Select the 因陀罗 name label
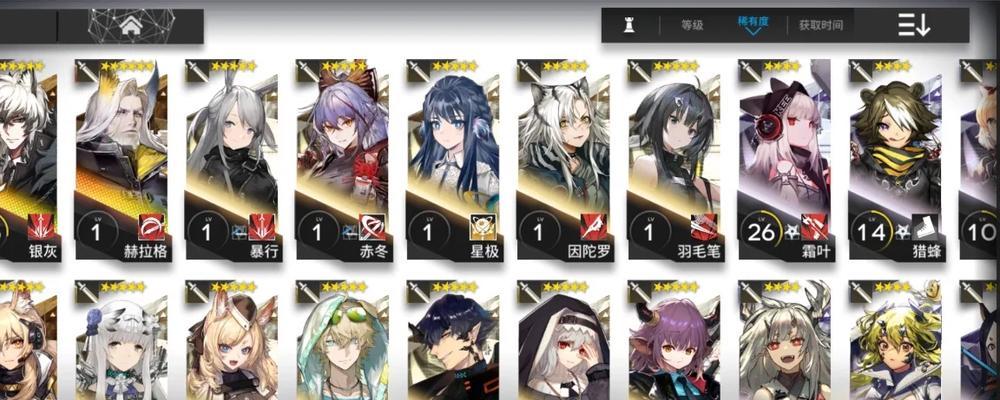The height and width of the screenshot is (400, 1000). pyautogui.click(x=589, y=251)
